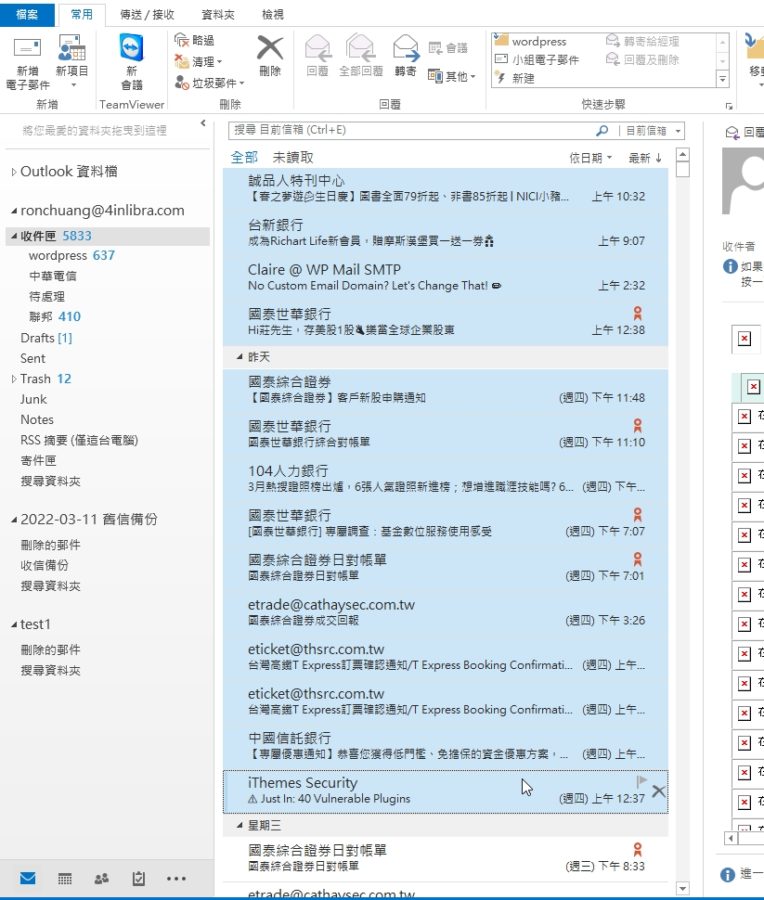Open the Junk mail dropdown
764x900 pixels.
210,83
